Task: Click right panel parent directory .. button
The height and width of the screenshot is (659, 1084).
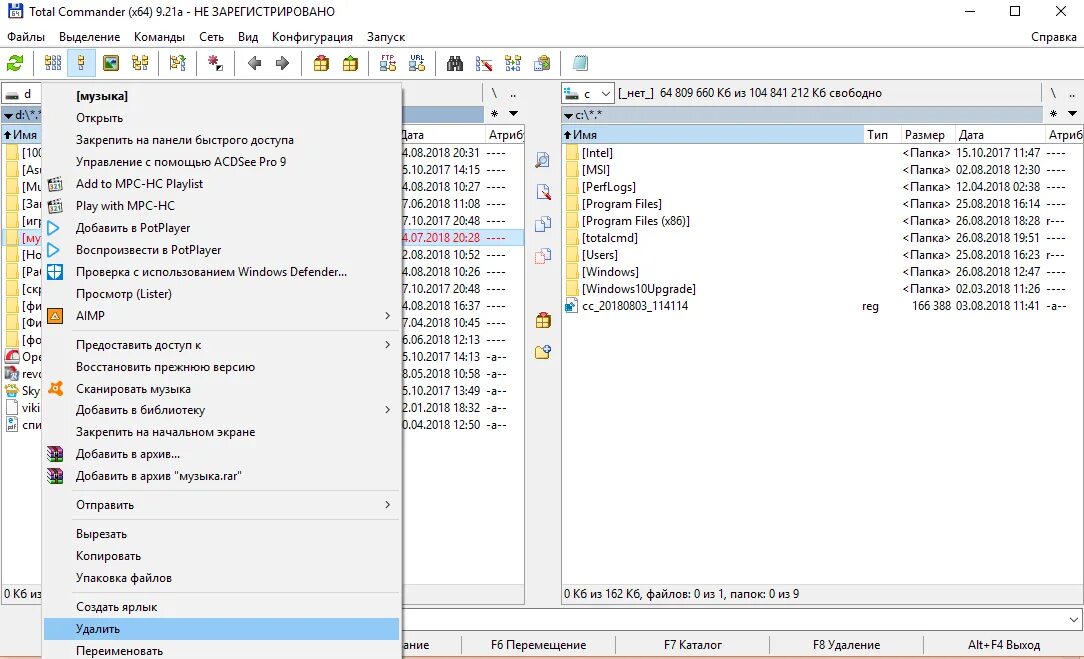Action: click(x=1072, y=93)
